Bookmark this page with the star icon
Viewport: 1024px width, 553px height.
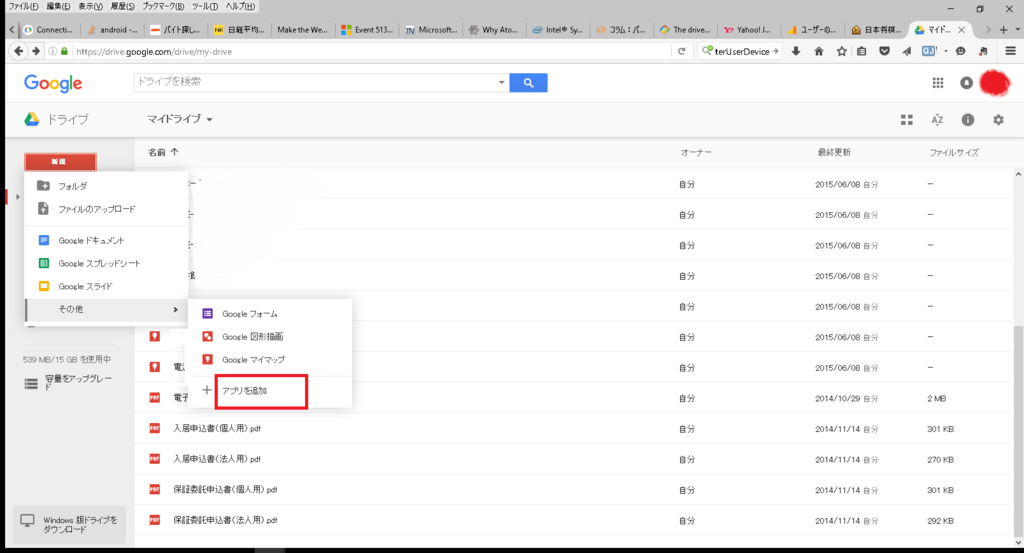pos(841,51)
